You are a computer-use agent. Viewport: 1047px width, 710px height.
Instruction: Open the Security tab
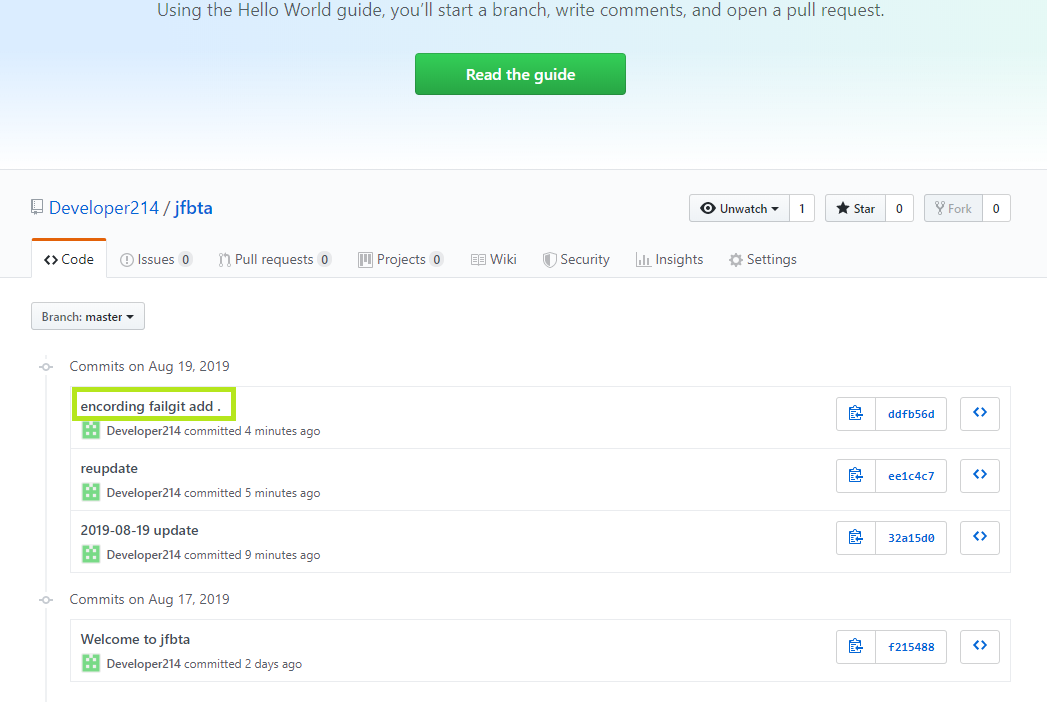point(576,259)
